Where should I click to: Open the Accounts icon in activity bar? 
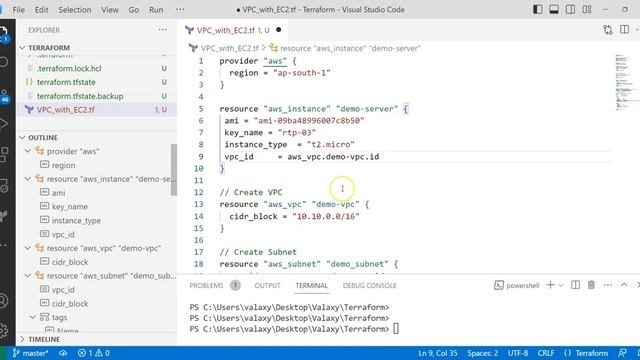pyautogui.click(x=3, y=301)
